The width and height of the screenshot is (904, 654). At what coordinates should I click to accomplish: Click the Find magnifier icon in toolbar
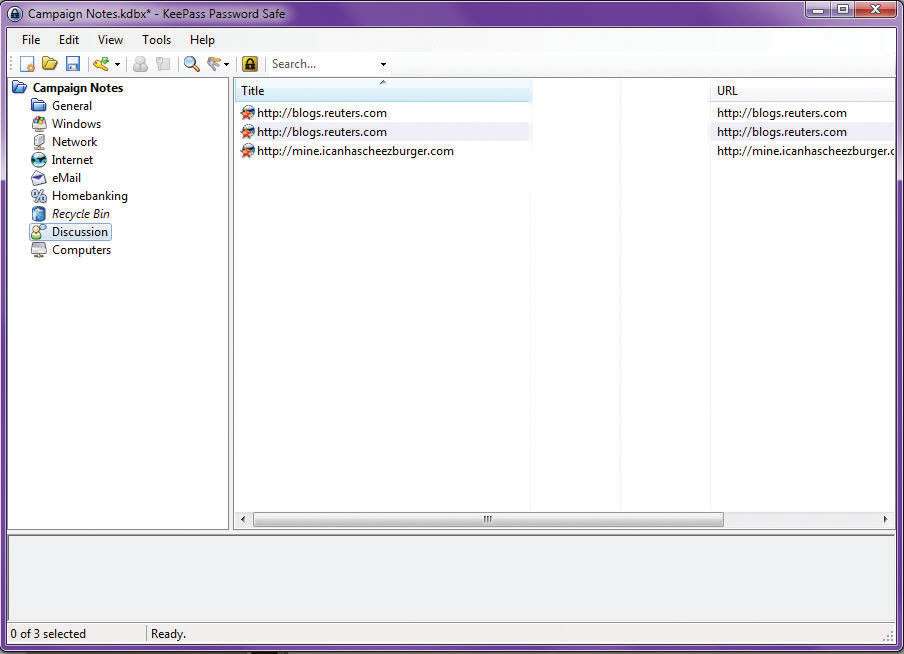coord(191,64)
